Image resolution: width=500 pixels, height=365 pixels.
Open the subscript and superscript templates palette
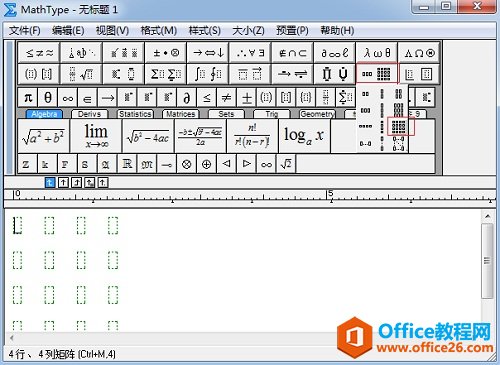(124, 74)
